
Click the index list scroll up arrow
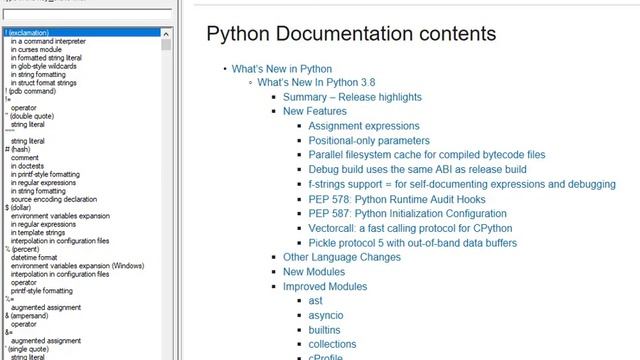pos(166,34)
